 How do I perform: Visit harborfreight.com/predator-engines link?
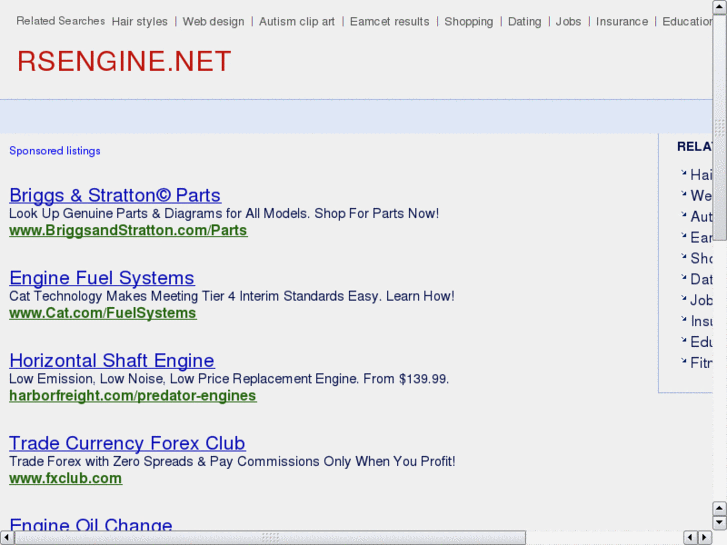click(133, 396)
